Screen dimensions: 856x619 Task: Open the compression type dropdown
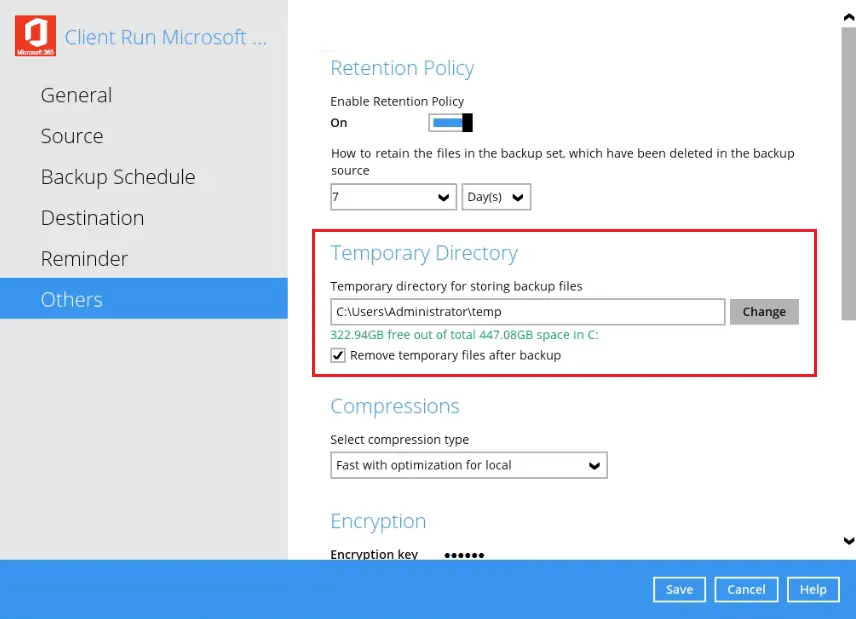point(468,465)
